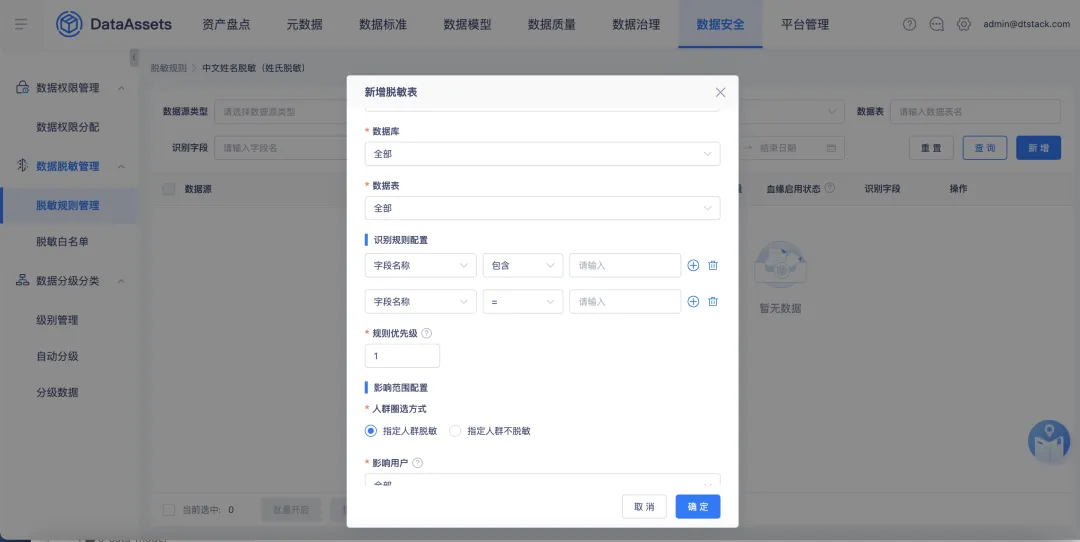Click the 新增 button

click(x=1039, y=148)
